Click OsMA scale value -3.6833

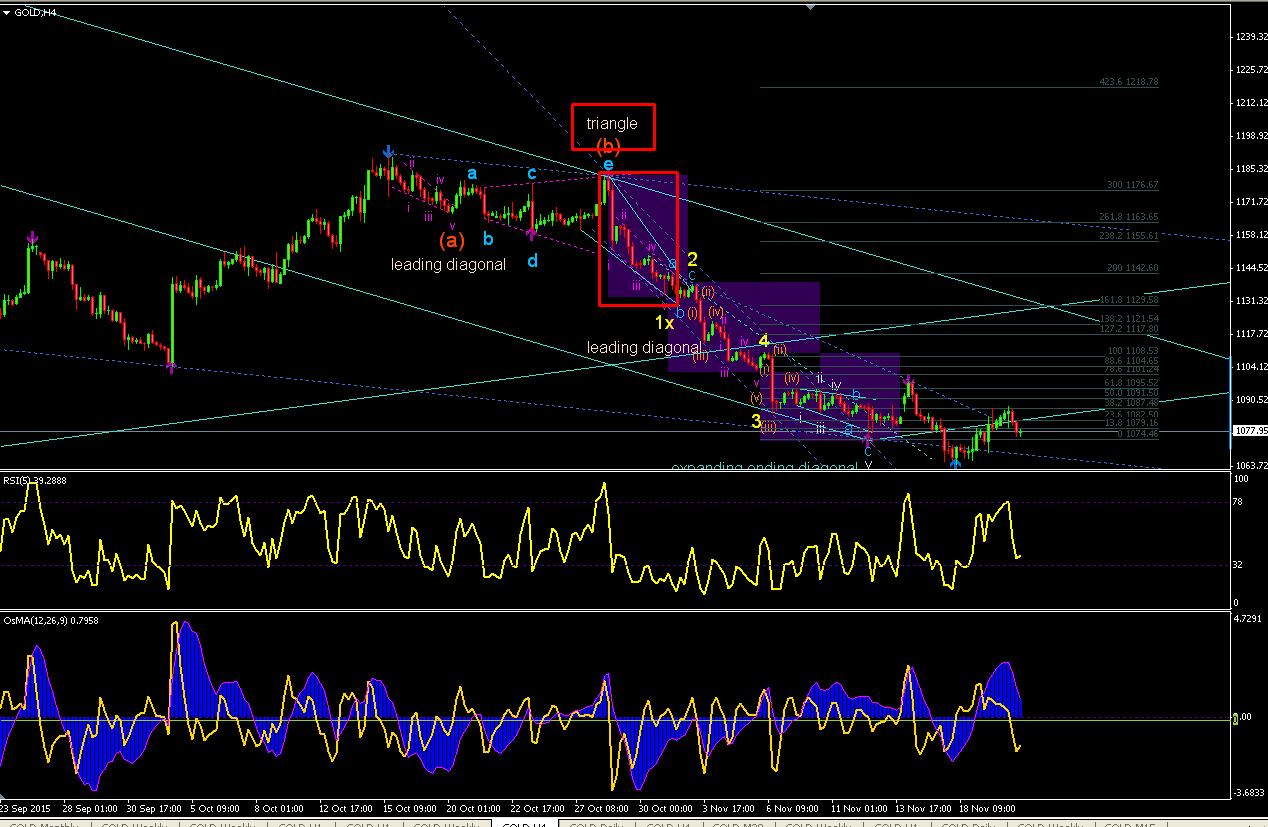pyautogui.click(x=1250, y=793)
